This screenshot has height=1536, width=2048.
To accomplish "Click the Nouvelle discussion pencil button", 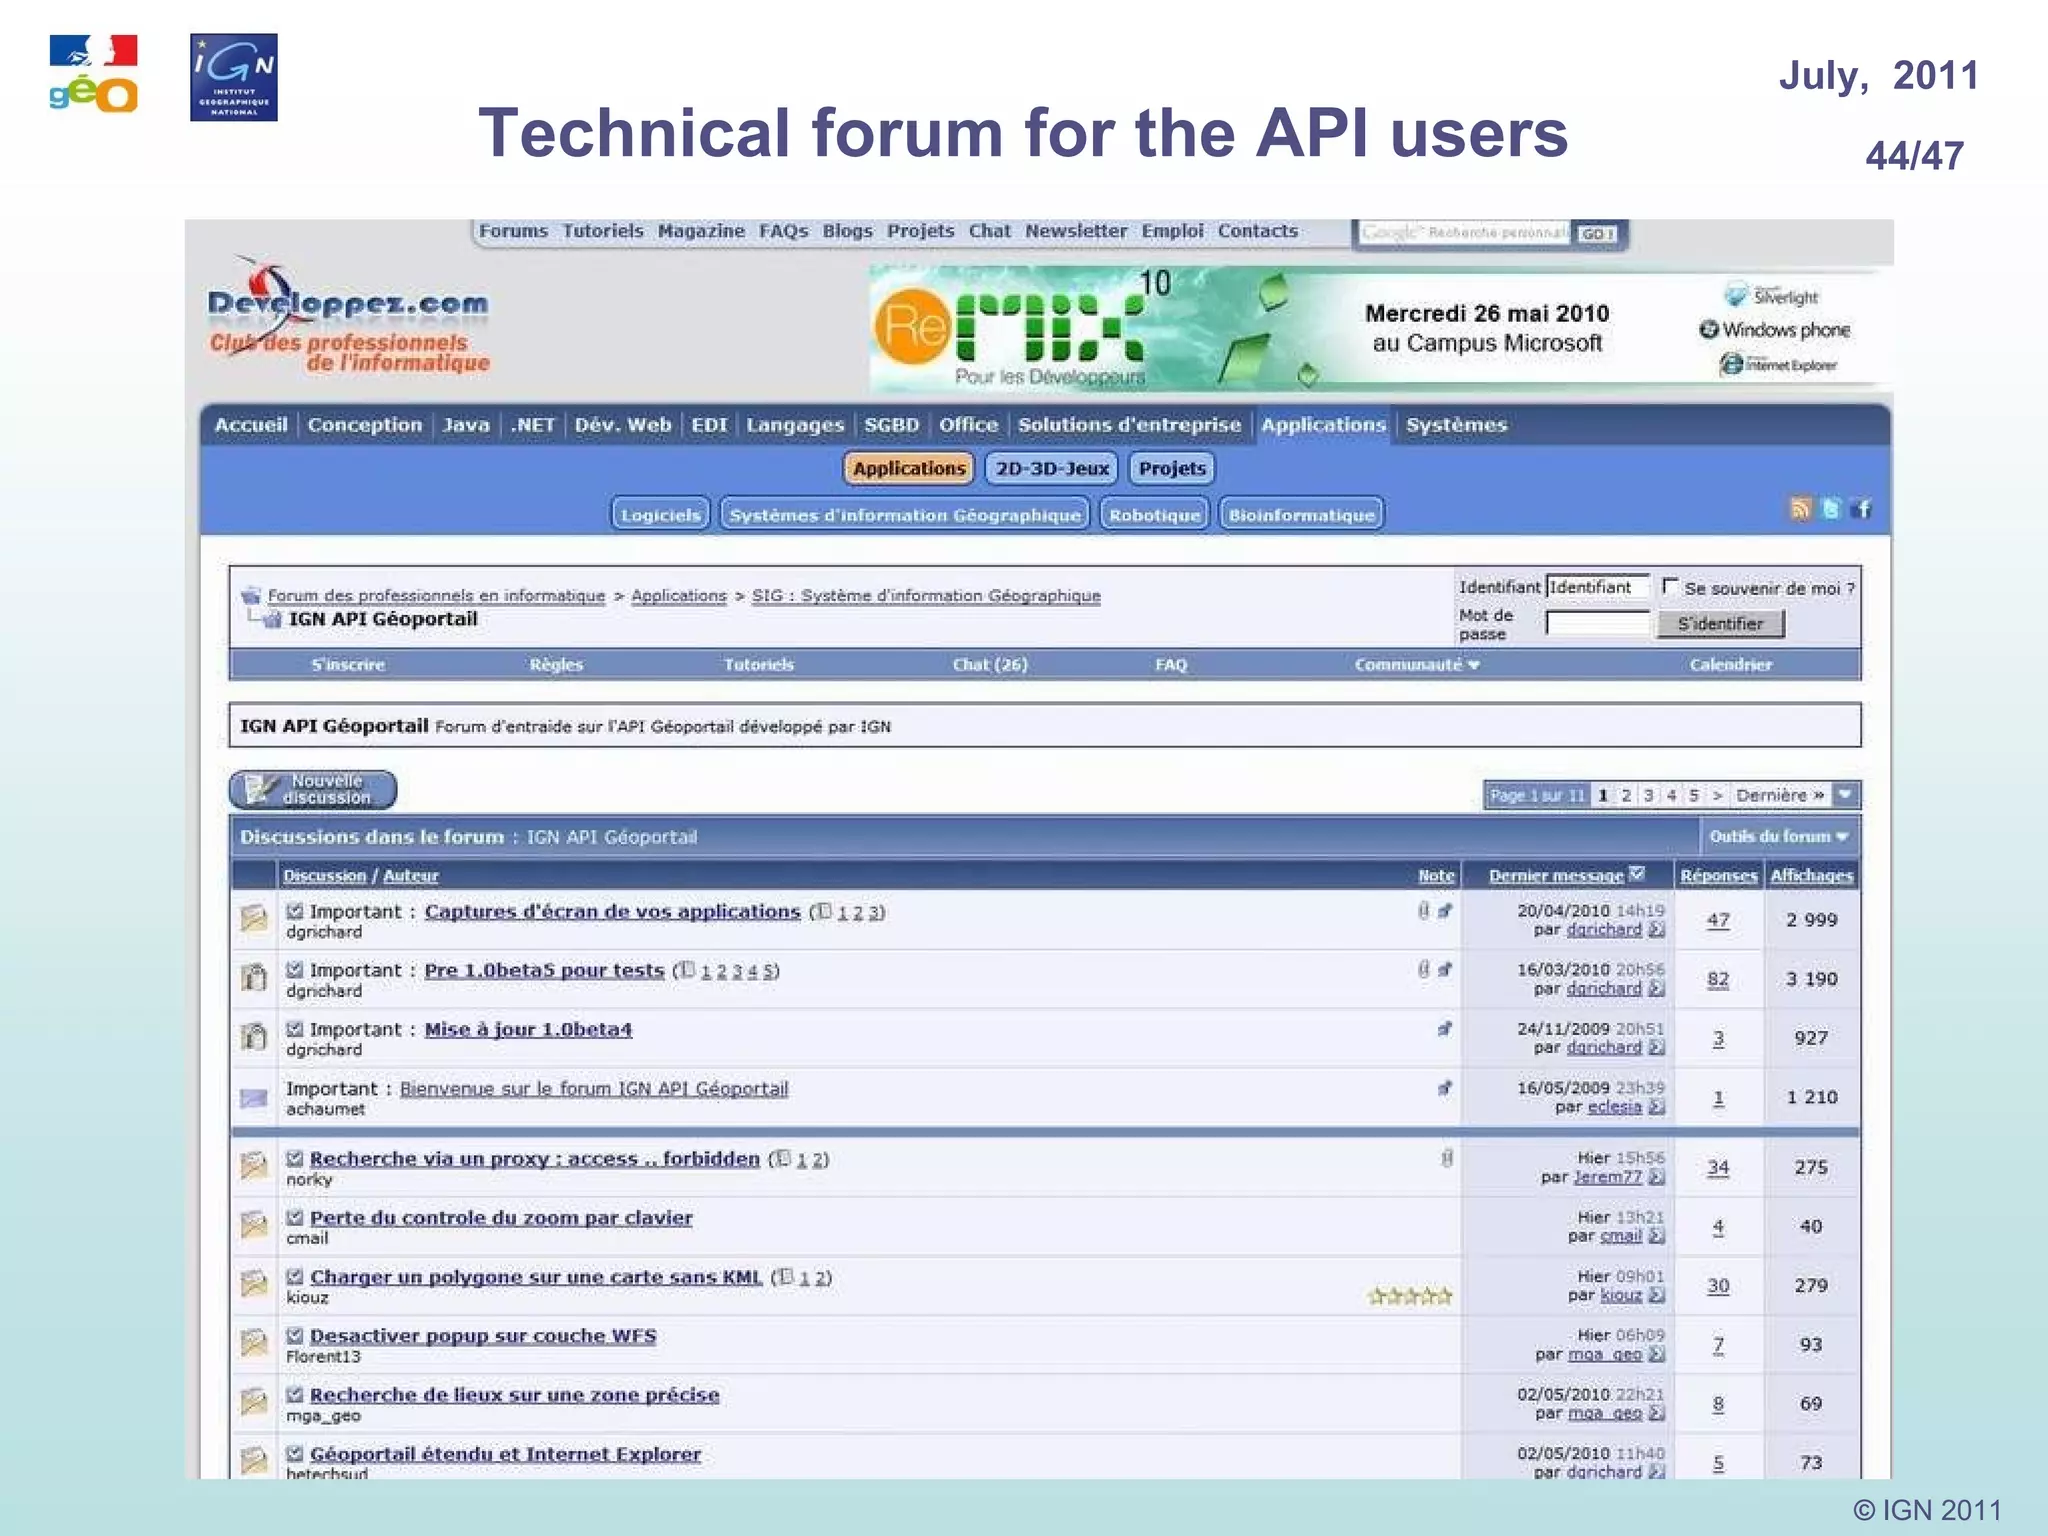I will pyautogui.click(x=313, y=789).
